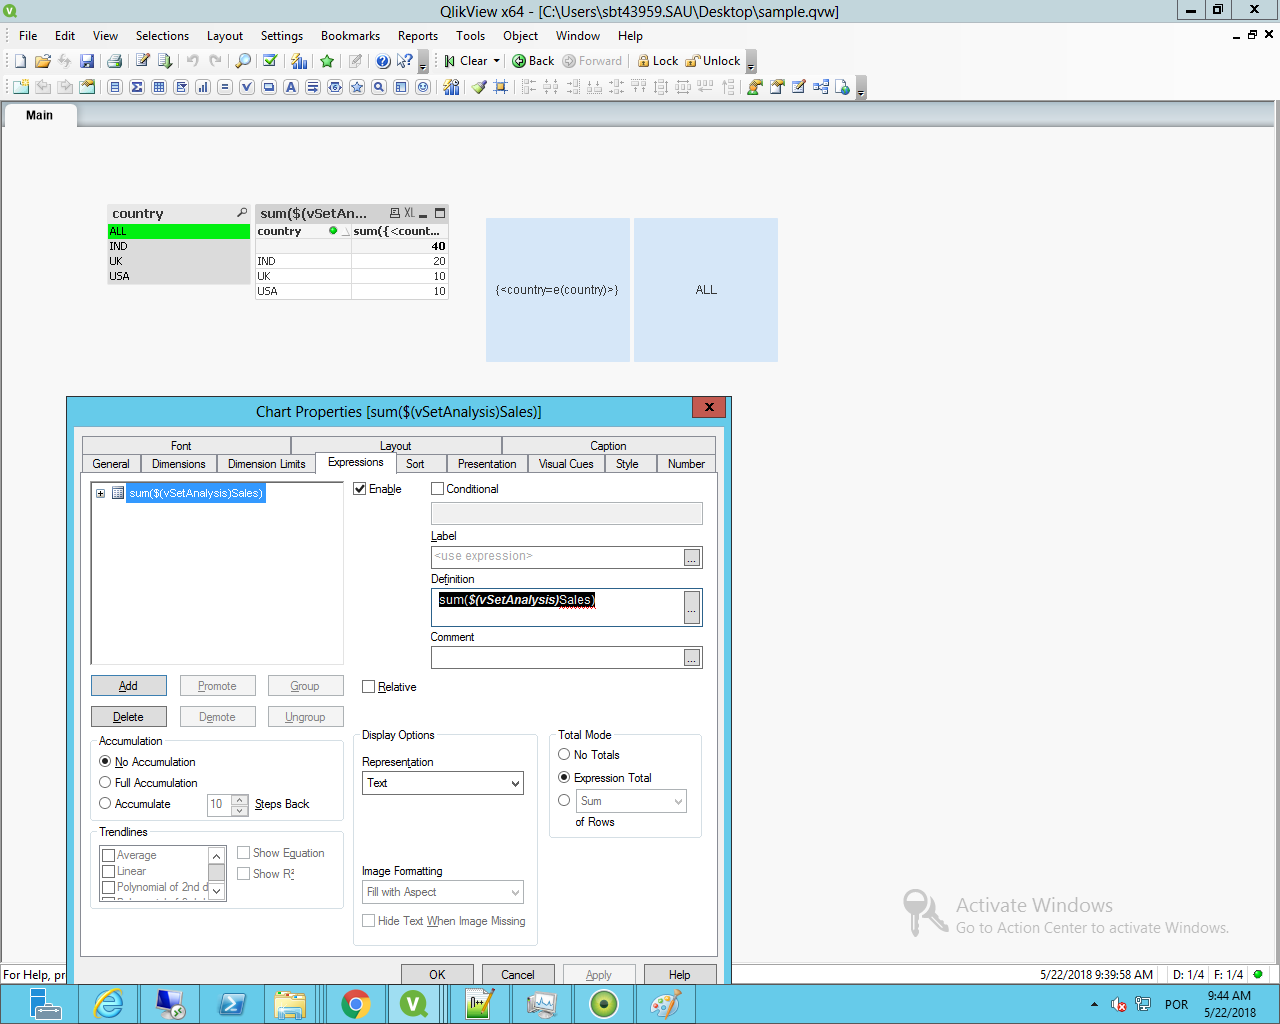Click the Save document toolbar icon
The height and width of the screenshot is (1024, 1280).
87,61
